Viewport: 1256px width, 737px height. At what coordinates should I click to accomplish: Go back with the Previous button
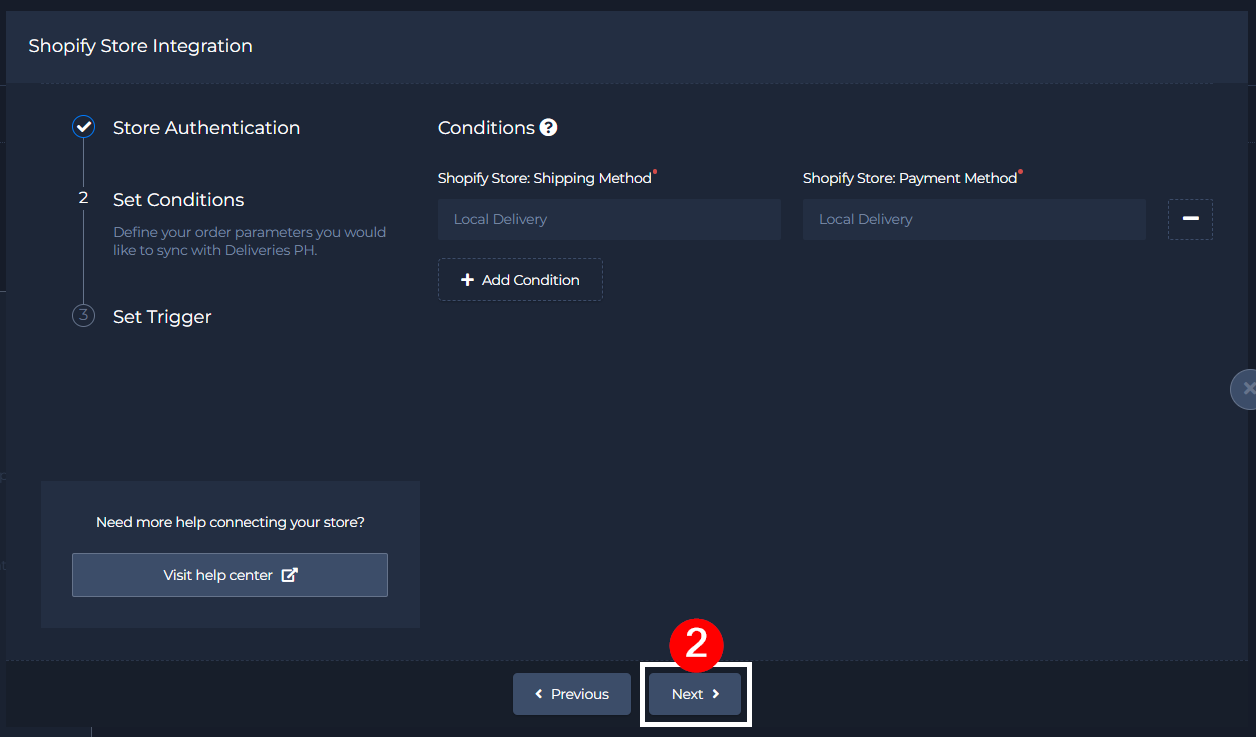(572, 694)
